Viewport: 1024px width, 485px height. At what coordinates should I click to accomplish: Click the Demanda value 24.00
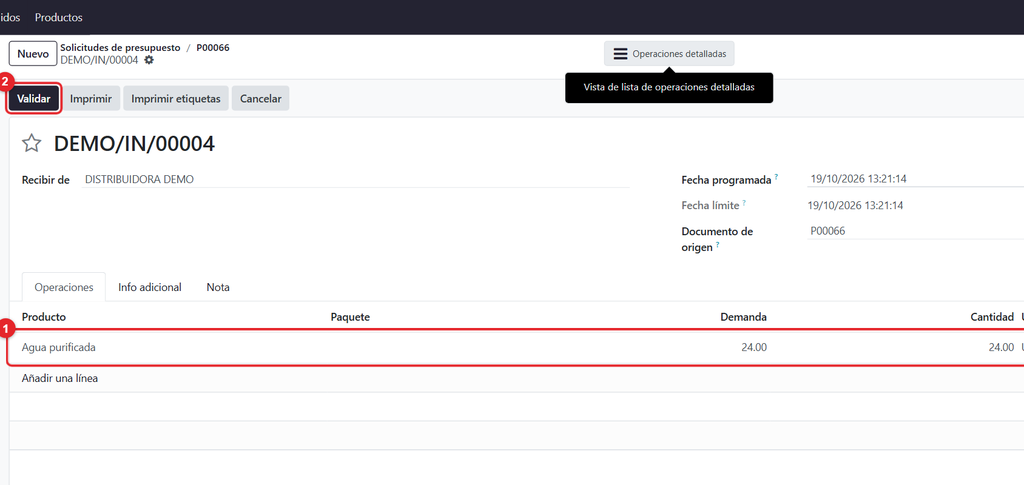click(x=754, y=348)
